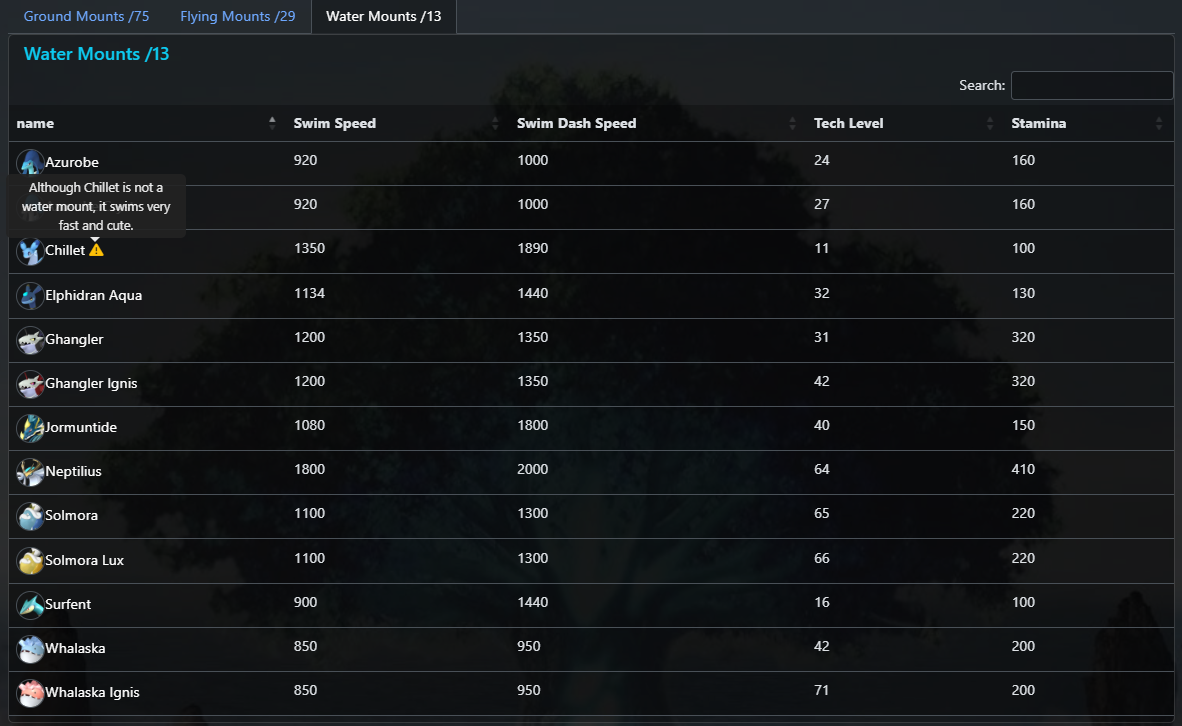Click the Chillet pal icon
Viewport: 1182px width, 726px height.
click(x=30, y=251)
